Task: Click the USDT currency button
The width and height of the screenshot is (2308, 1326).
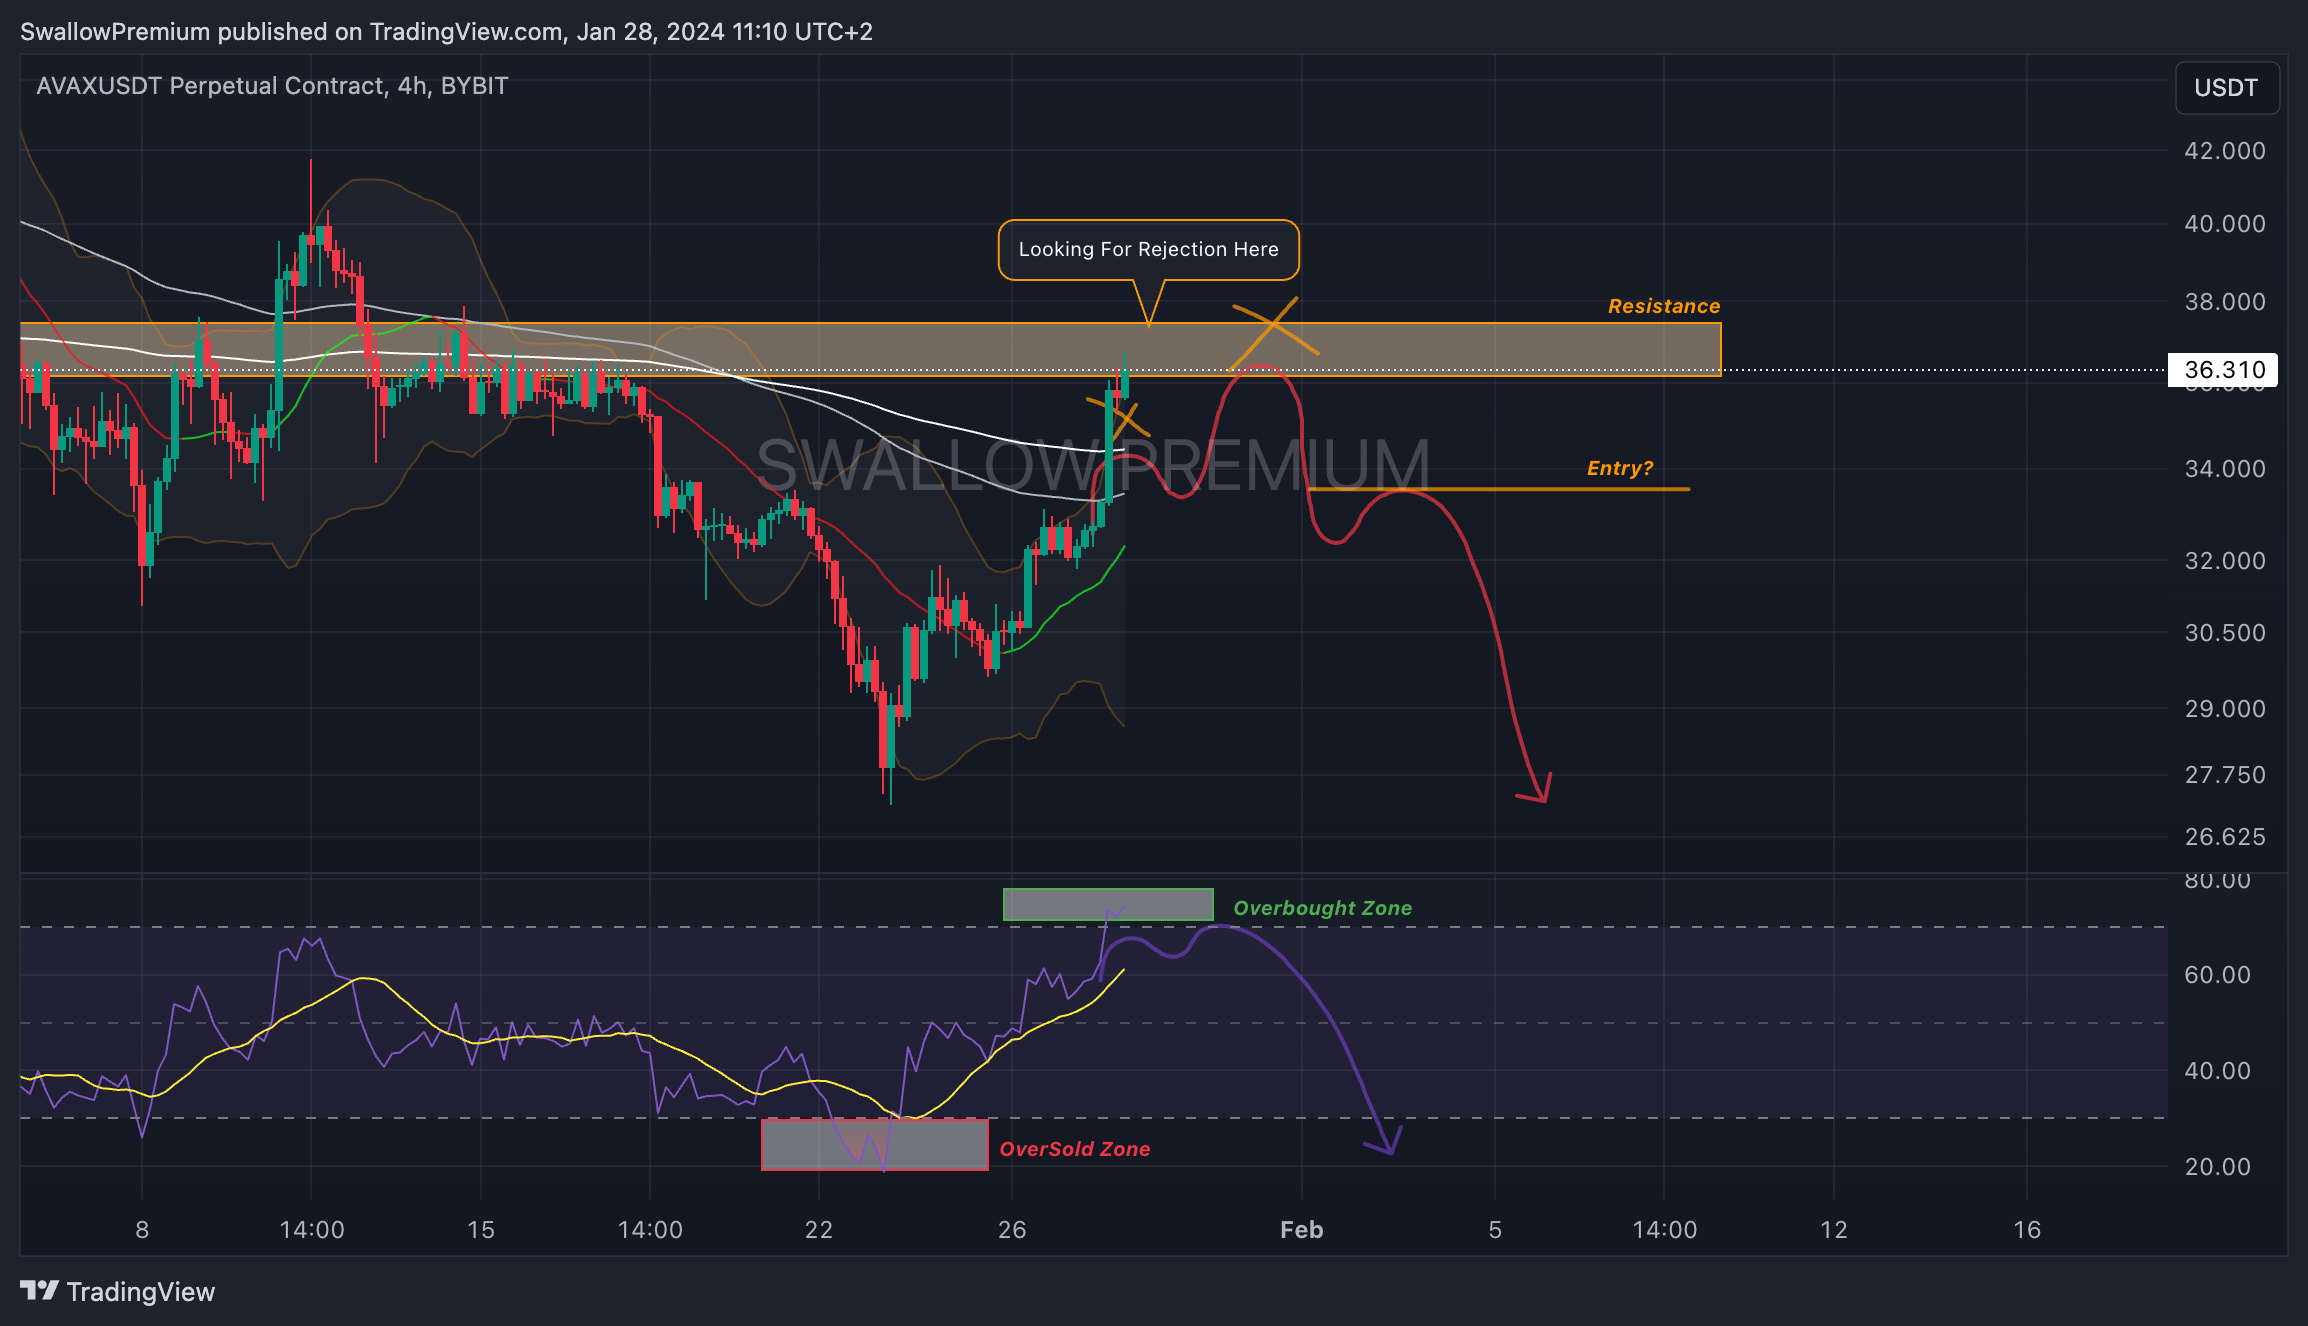Action: tap(2226, 88)
